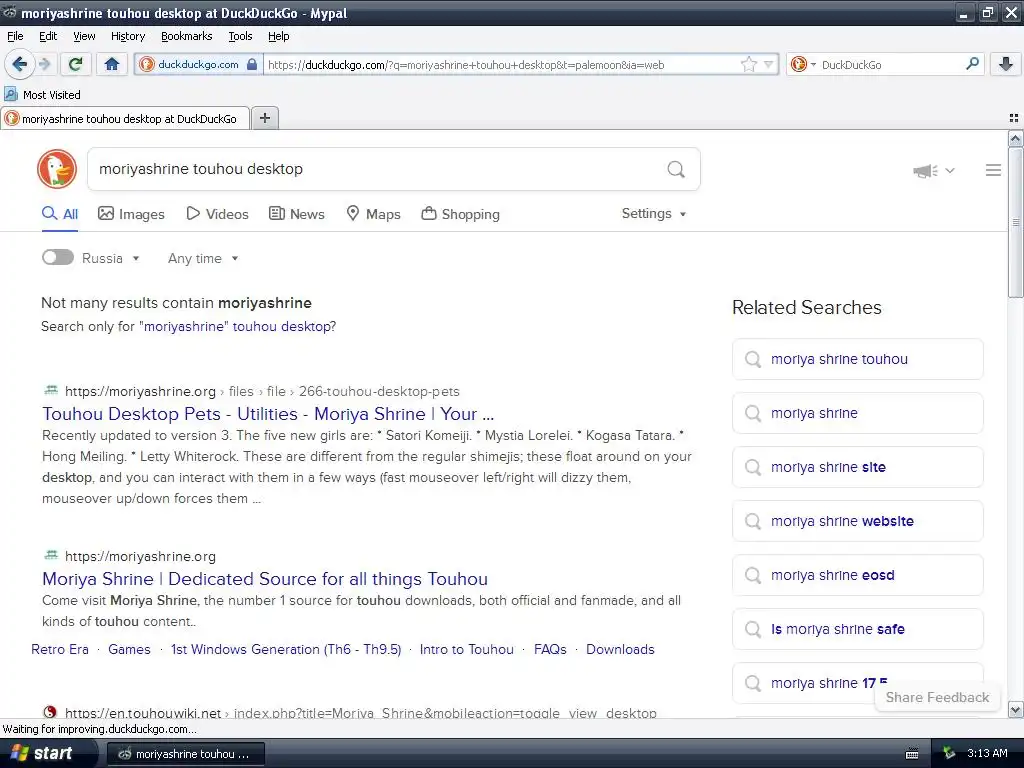Screen dimensions: 1024x768
Task: Click the browser Forward arrow button
Action: coord(44,64)
